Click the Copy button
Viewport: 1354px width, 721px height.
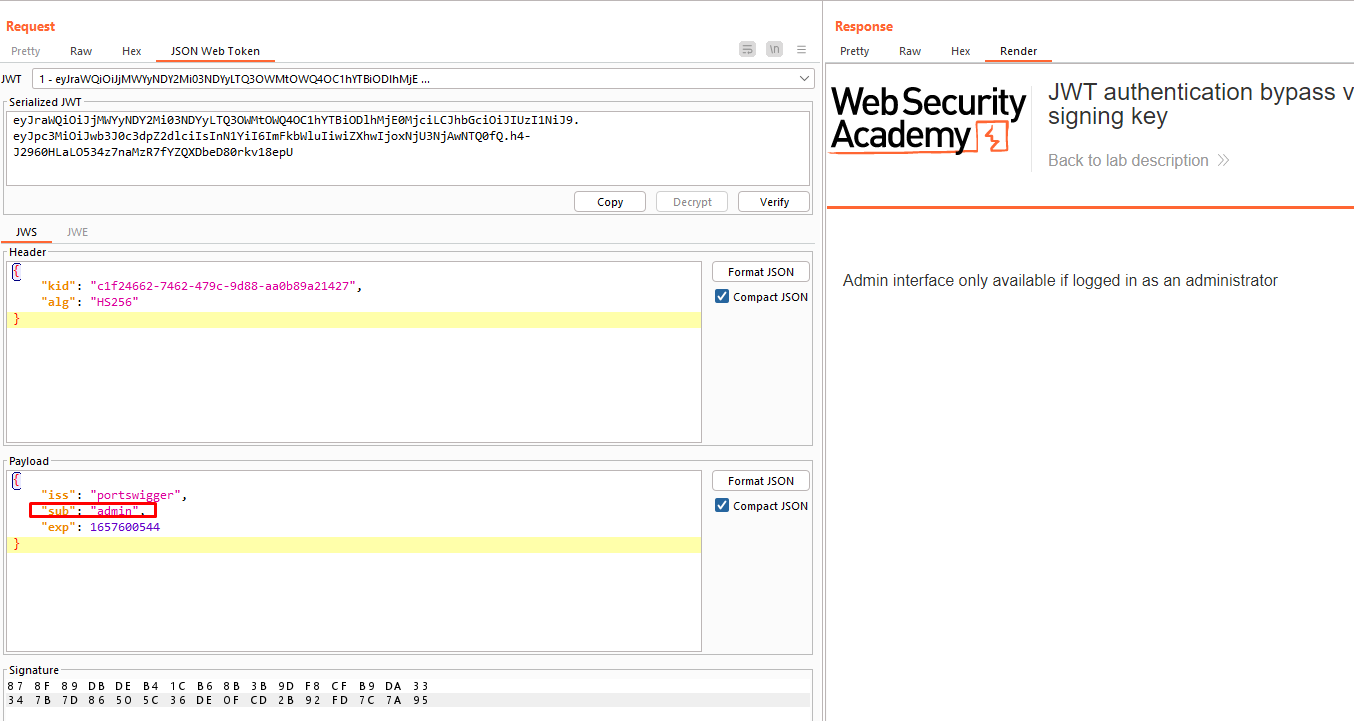point(610,202)
